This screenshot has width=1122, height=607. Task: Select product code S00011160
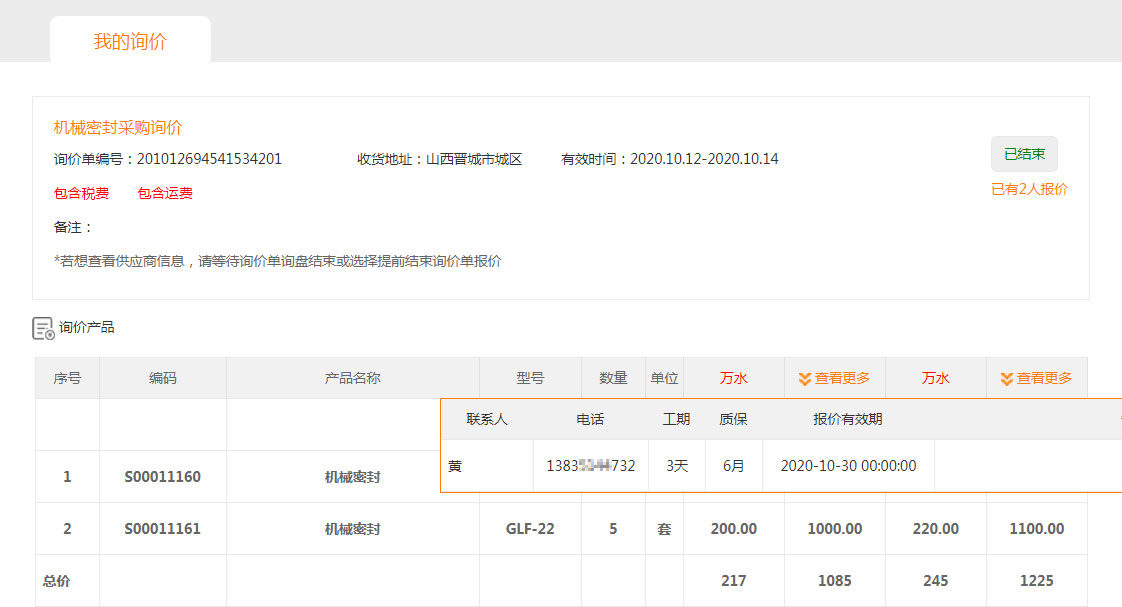162,477
